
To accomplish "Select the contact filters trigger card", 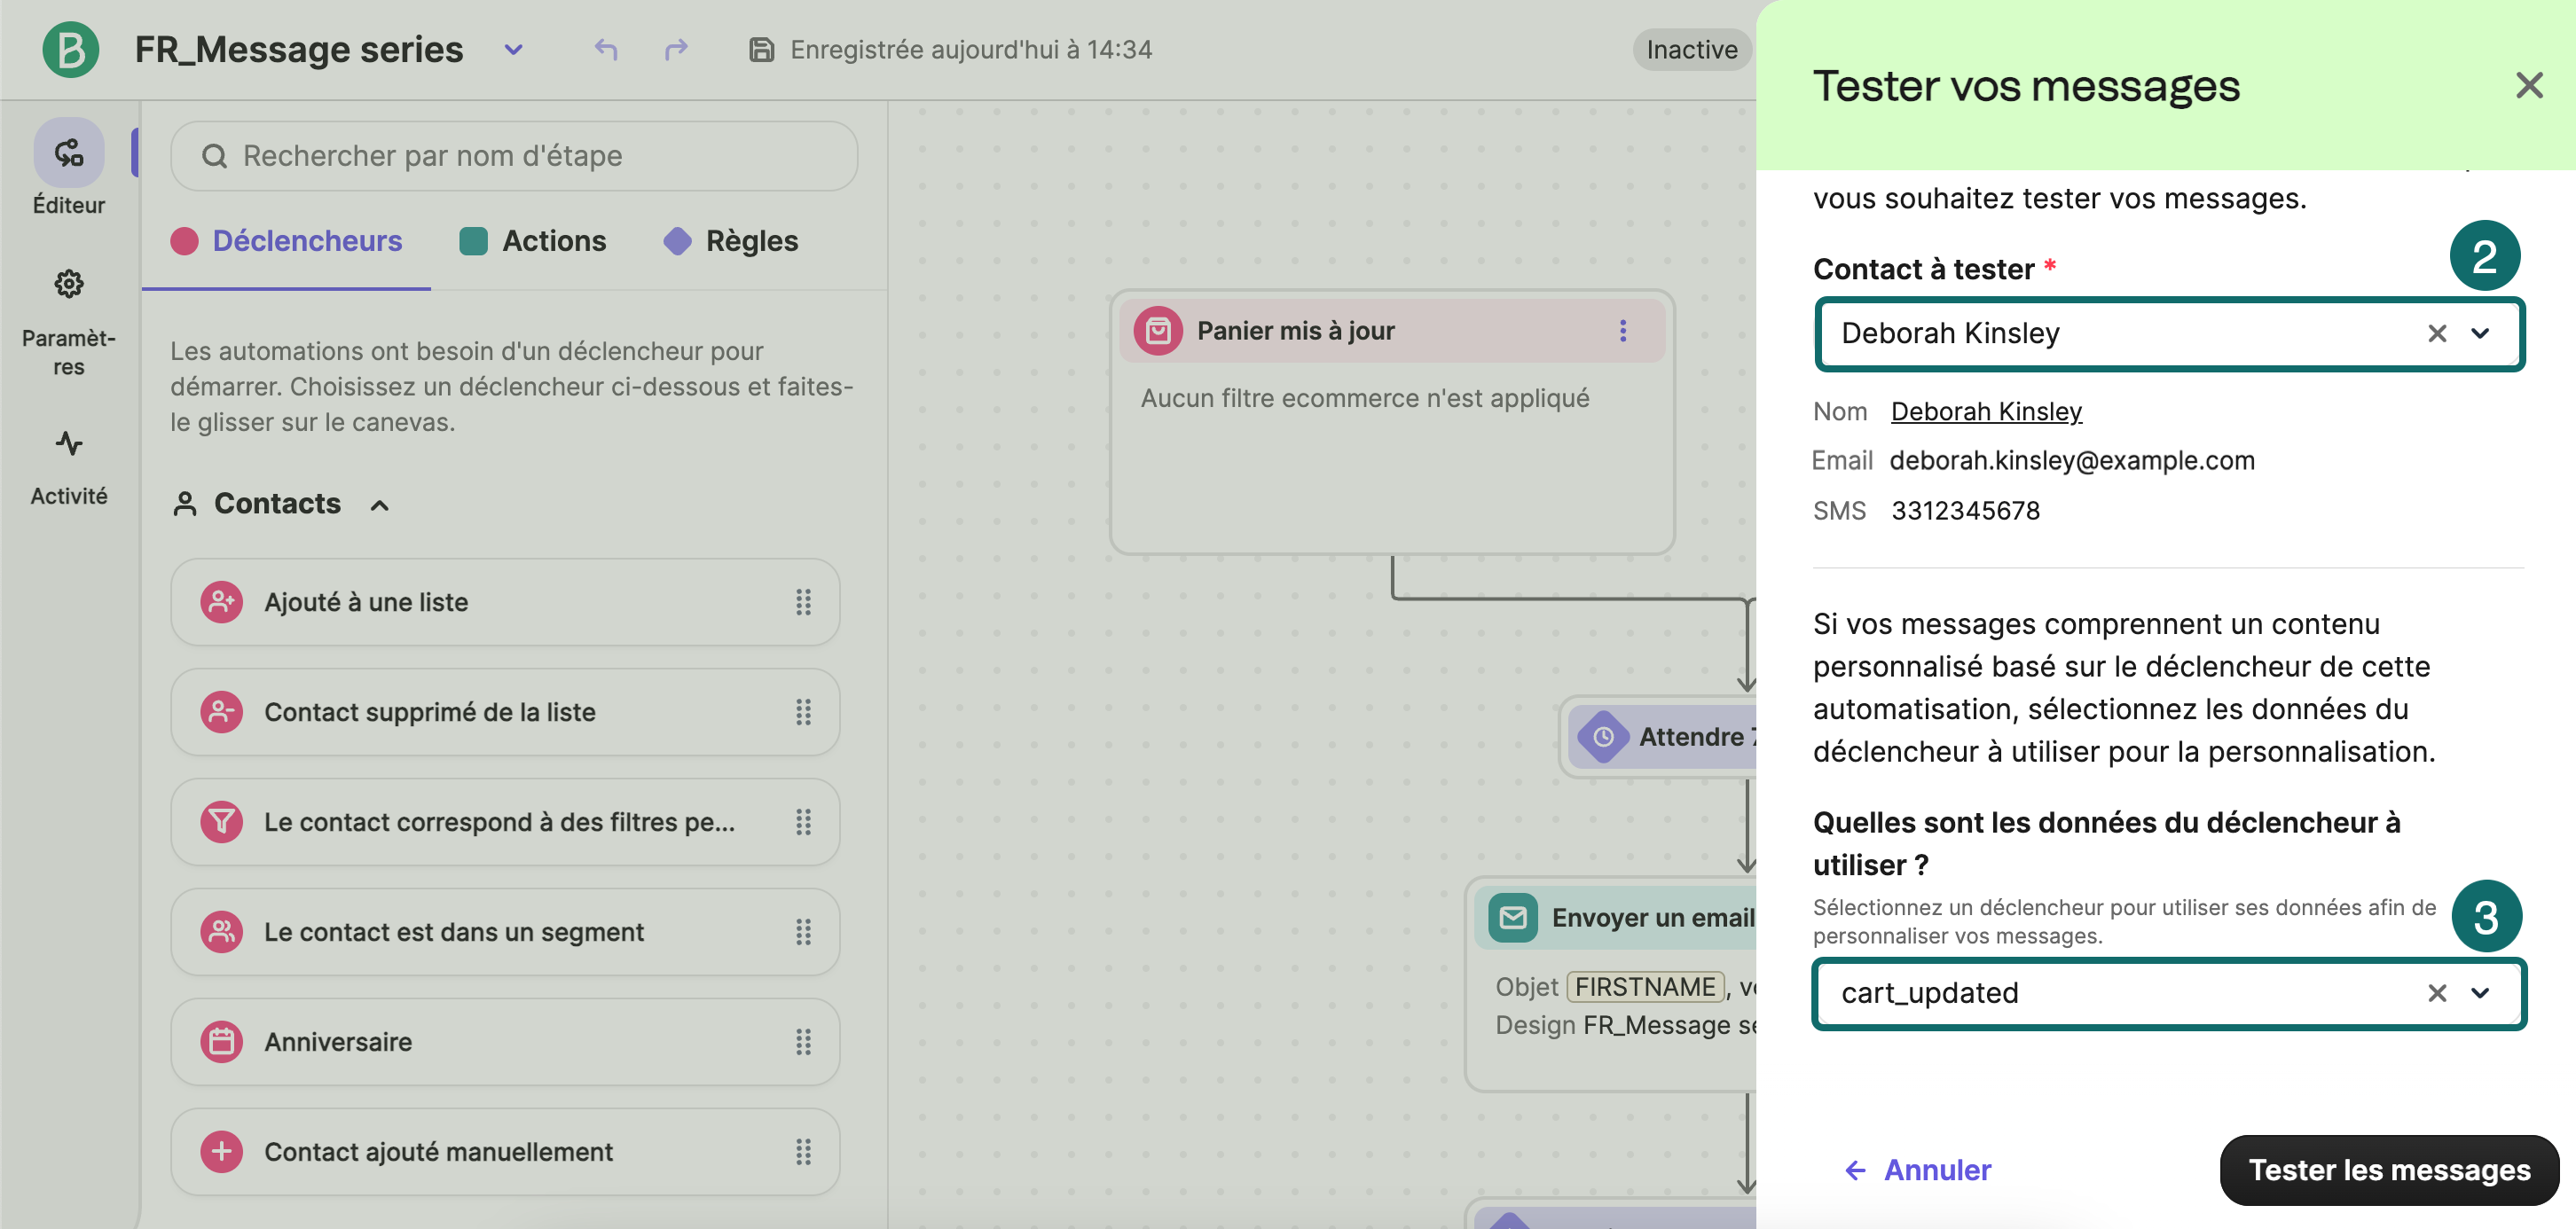I will coord(505,822).
